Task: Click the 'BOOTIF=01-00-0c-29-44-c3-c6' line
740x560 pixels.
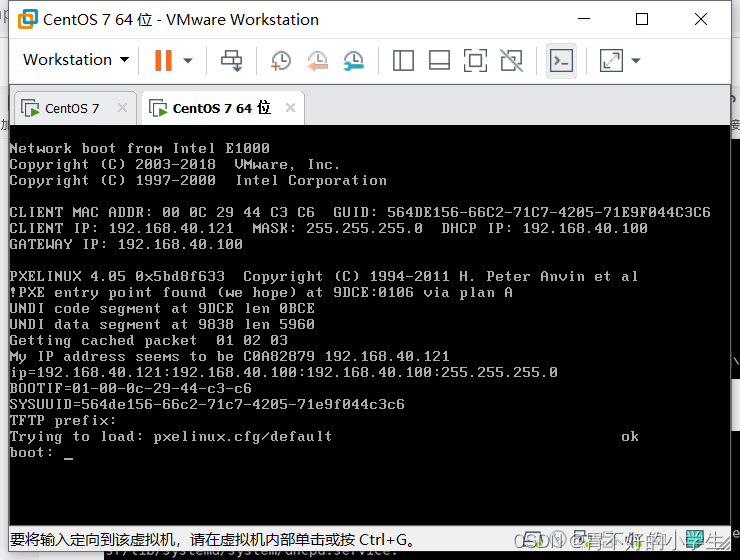Action: pyautogui.click(x=131, y=388)
